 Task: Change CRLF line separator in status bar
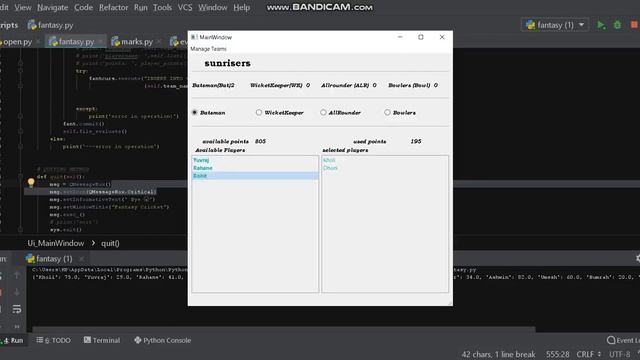(589, 354)
